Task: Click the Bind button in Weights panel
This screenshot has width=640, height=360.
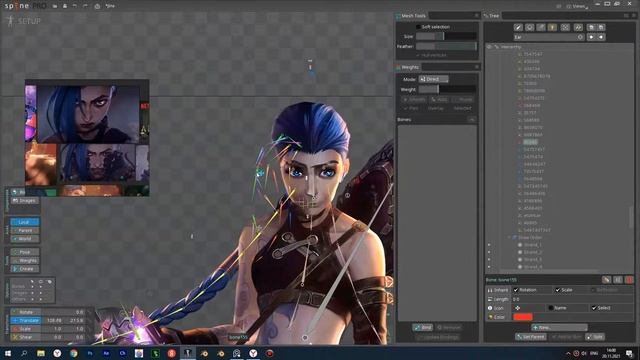Action: pos(423,327)
